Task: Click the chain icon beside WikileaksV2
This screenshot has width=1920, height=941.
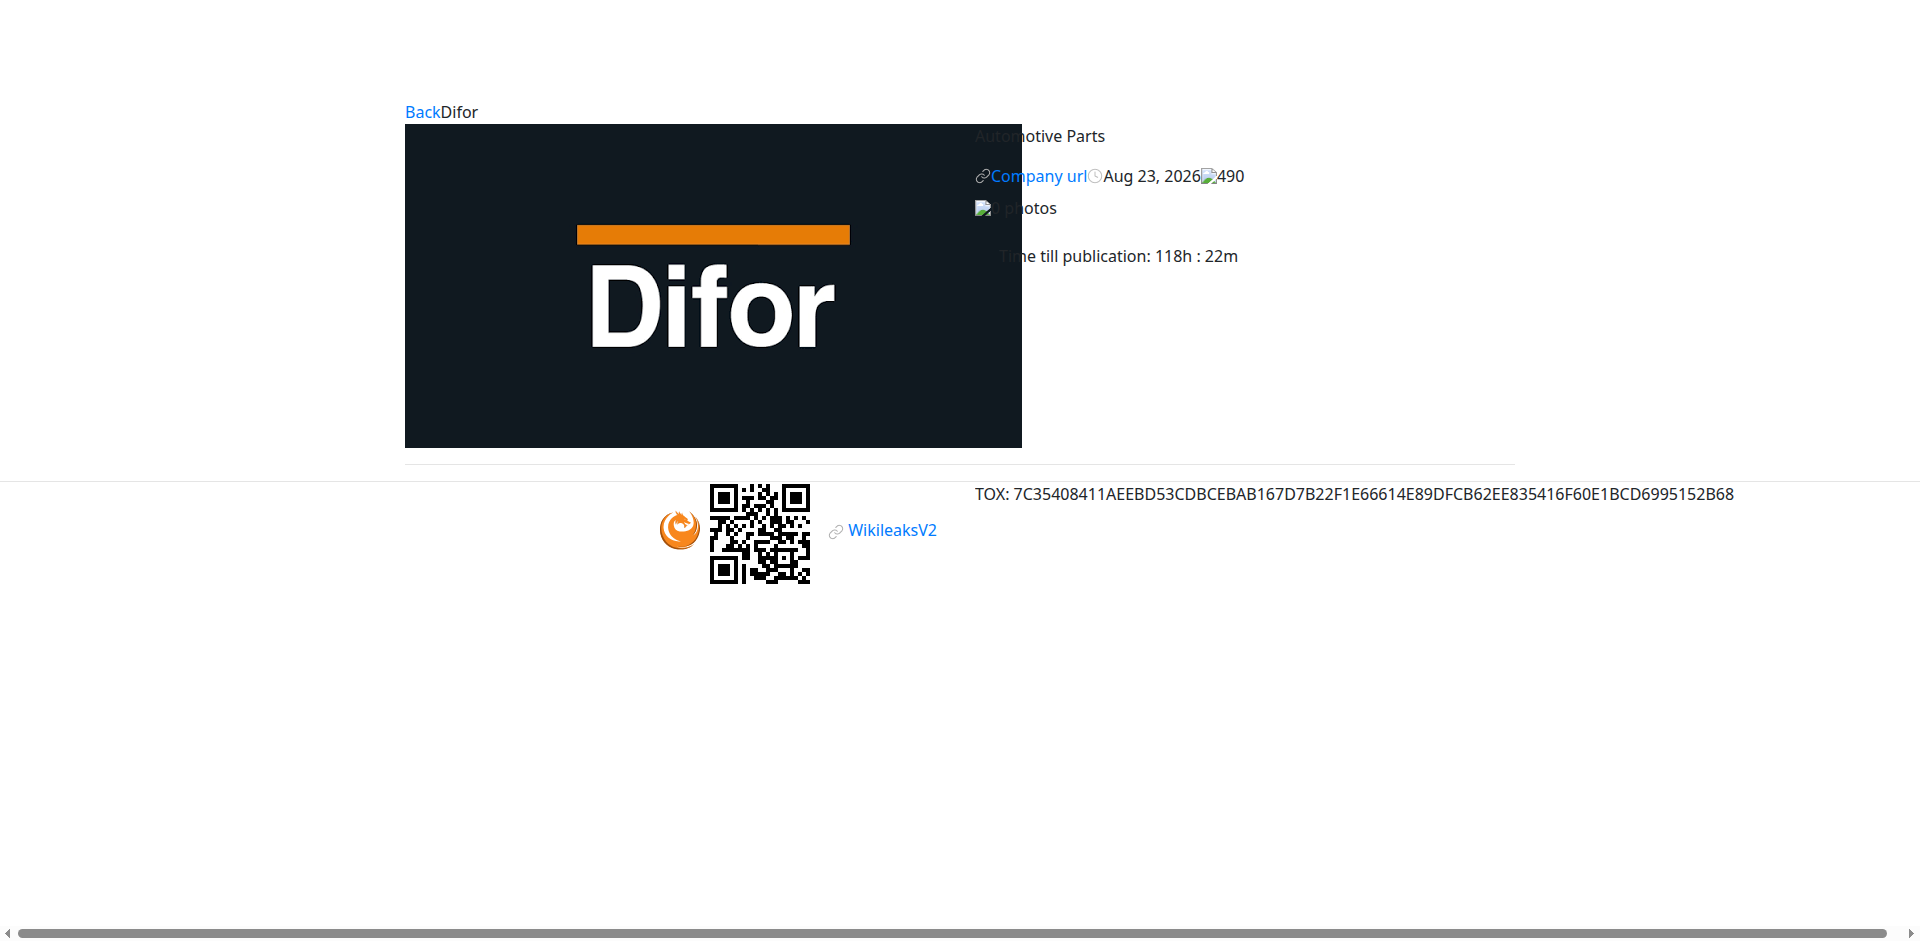Action: point(836,531)
